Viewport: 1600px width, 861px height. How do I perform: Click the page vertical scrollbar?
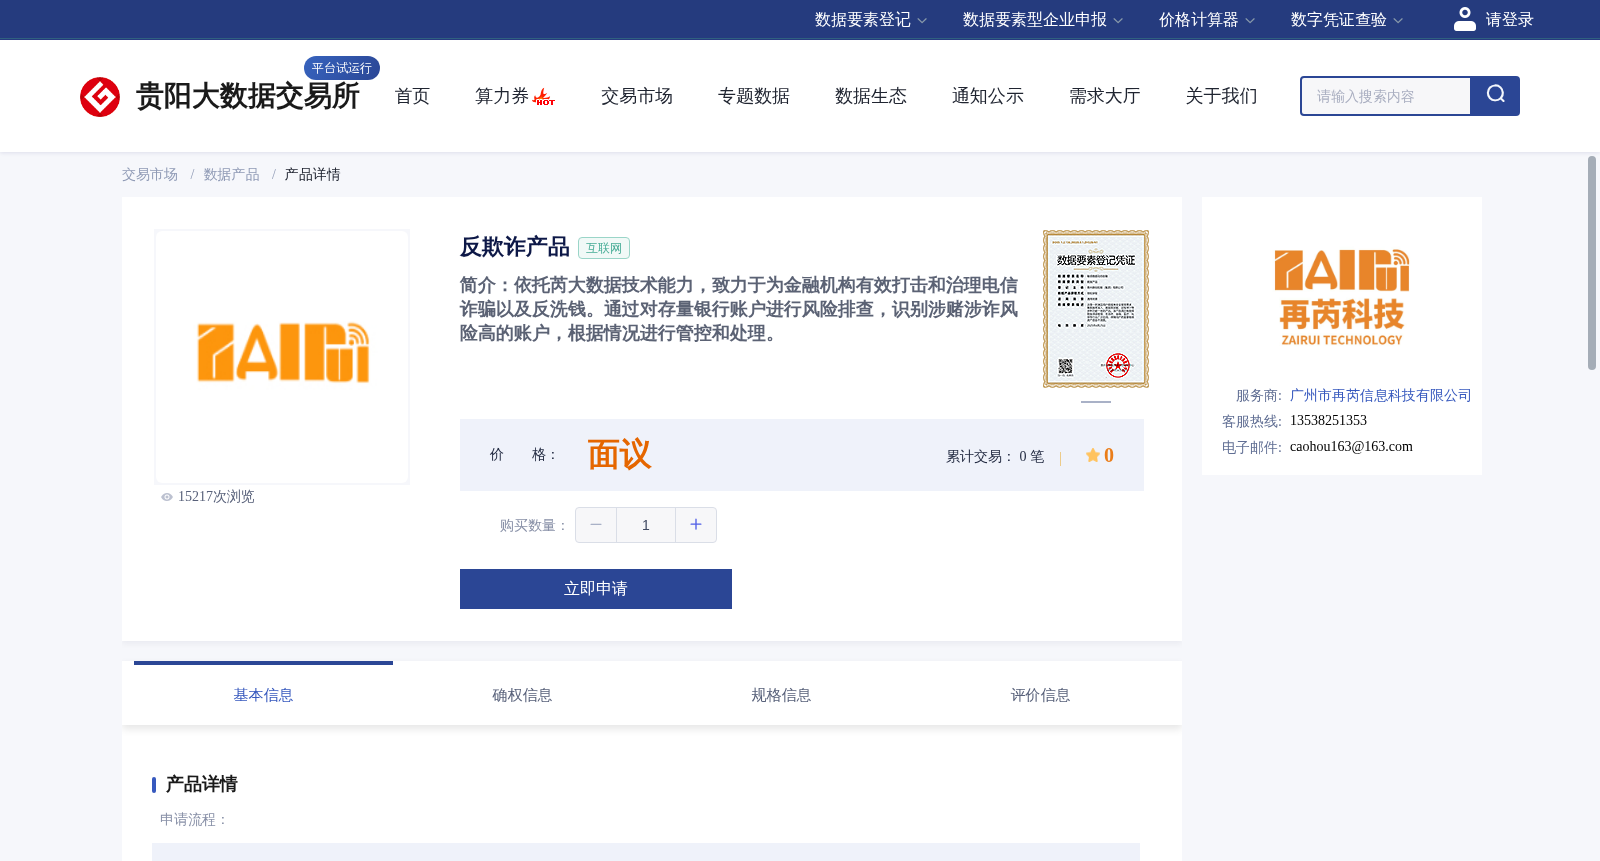point(1592,263)
